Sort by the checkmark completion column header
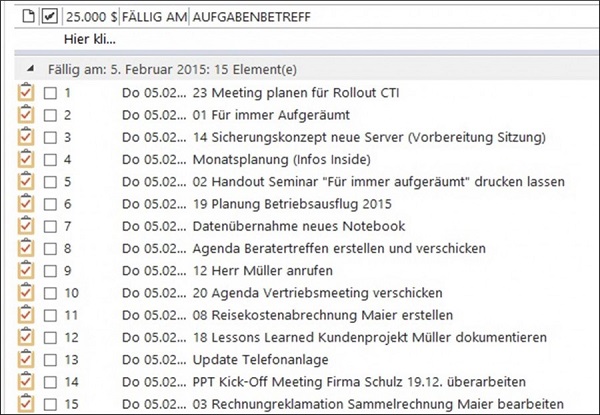 point(50,16)
